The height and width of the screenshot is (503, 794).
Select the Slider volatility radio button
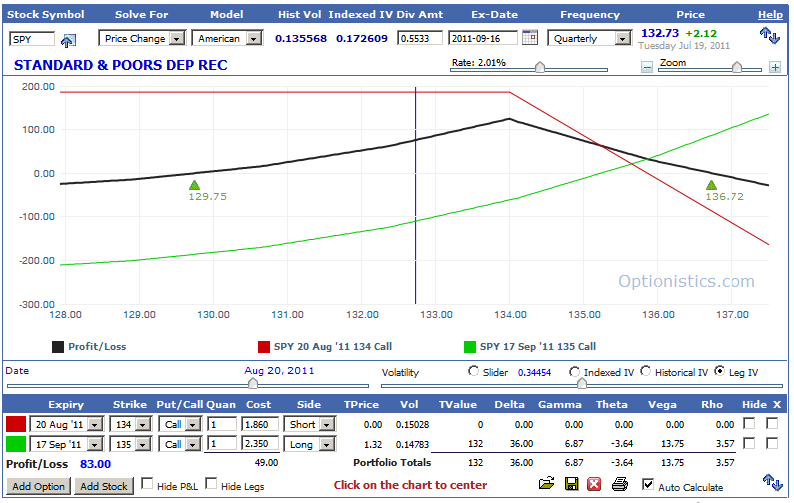(x=473, y=371)
